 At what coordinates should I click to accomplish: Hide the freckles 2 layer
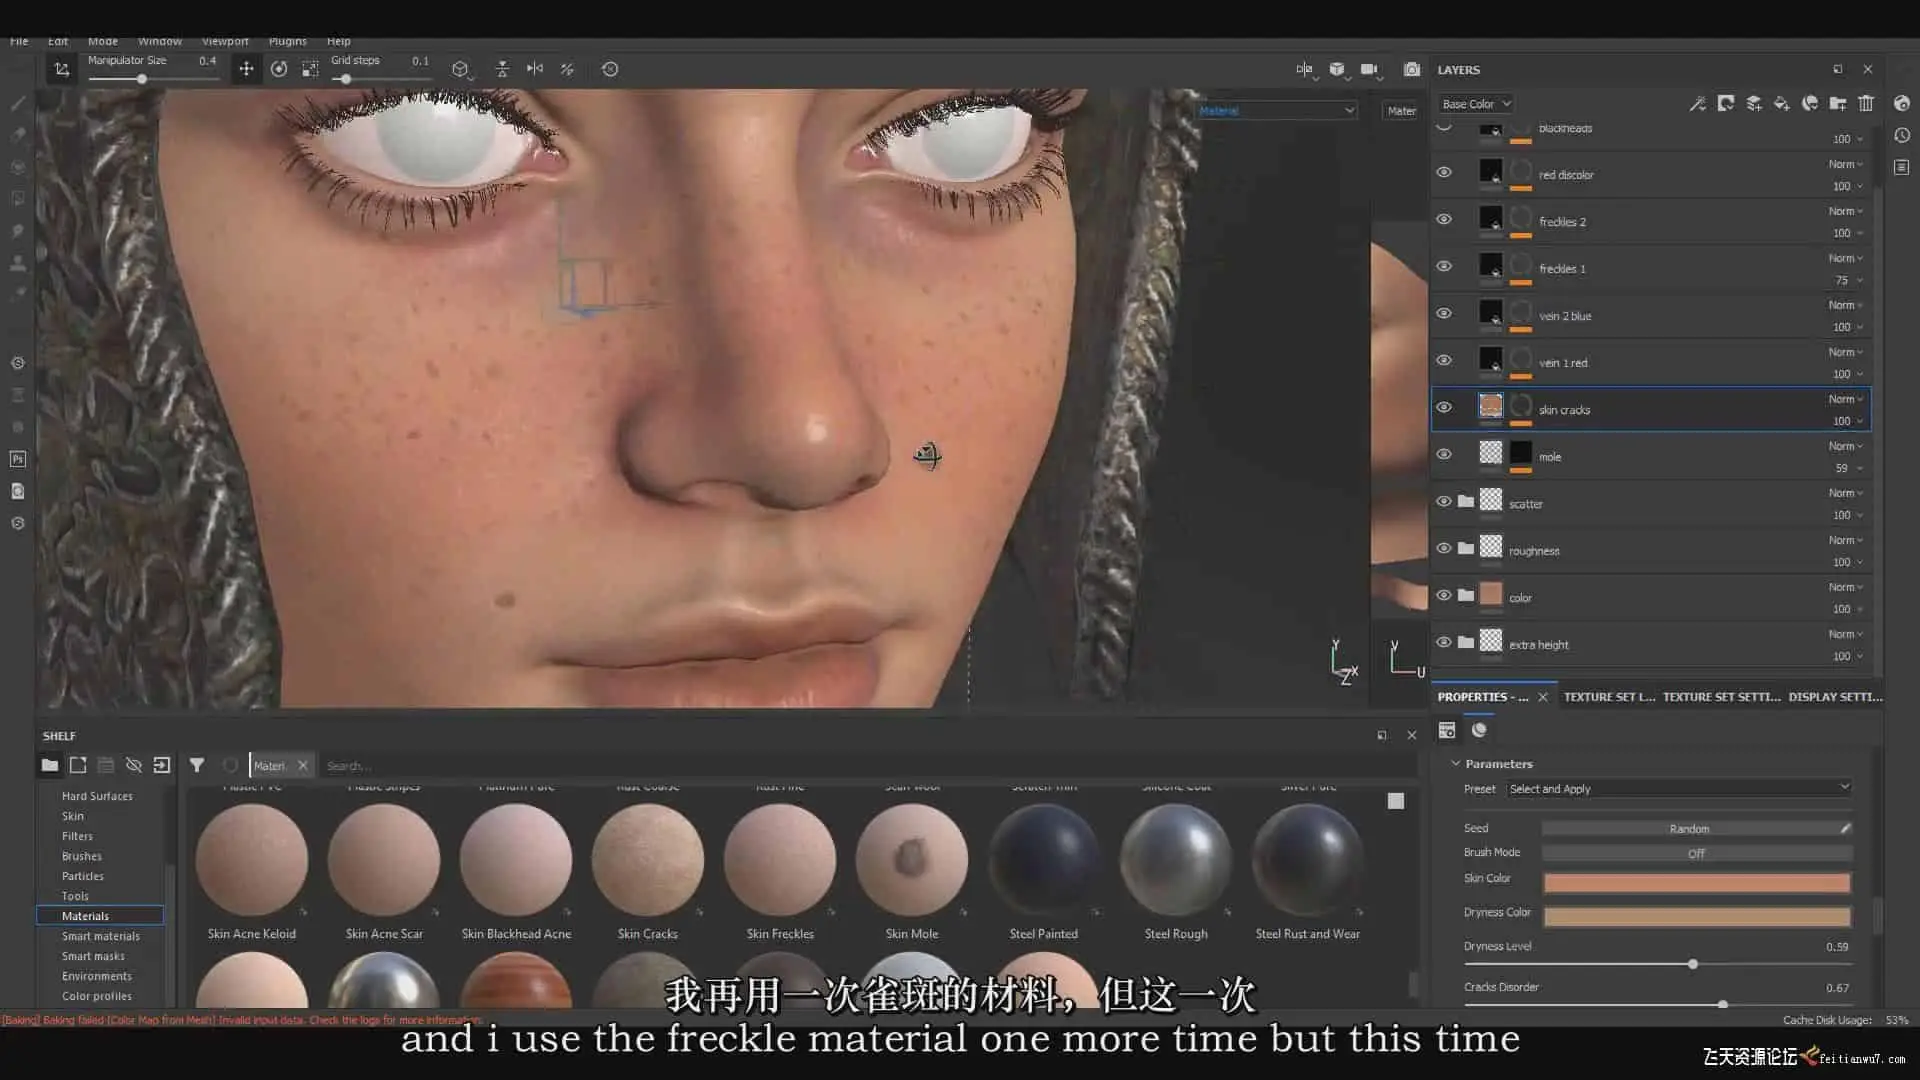(x=1444, y=219)
